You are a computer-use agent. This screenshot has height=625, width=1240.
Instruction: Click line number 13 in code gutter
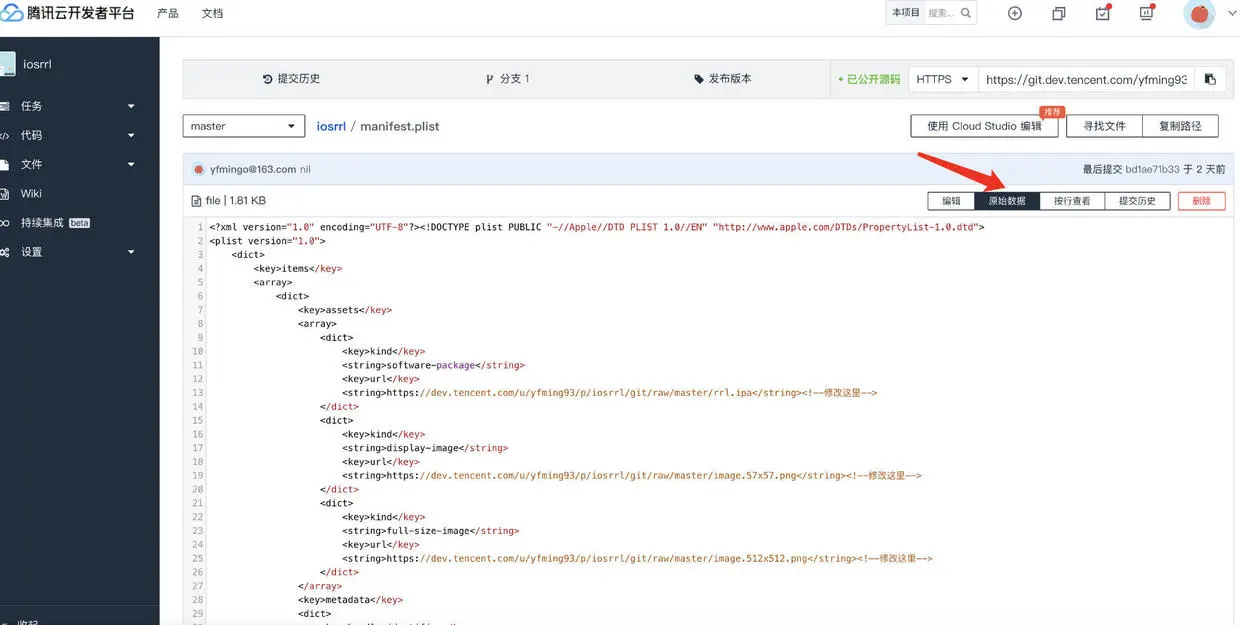(x=198, y=393)
